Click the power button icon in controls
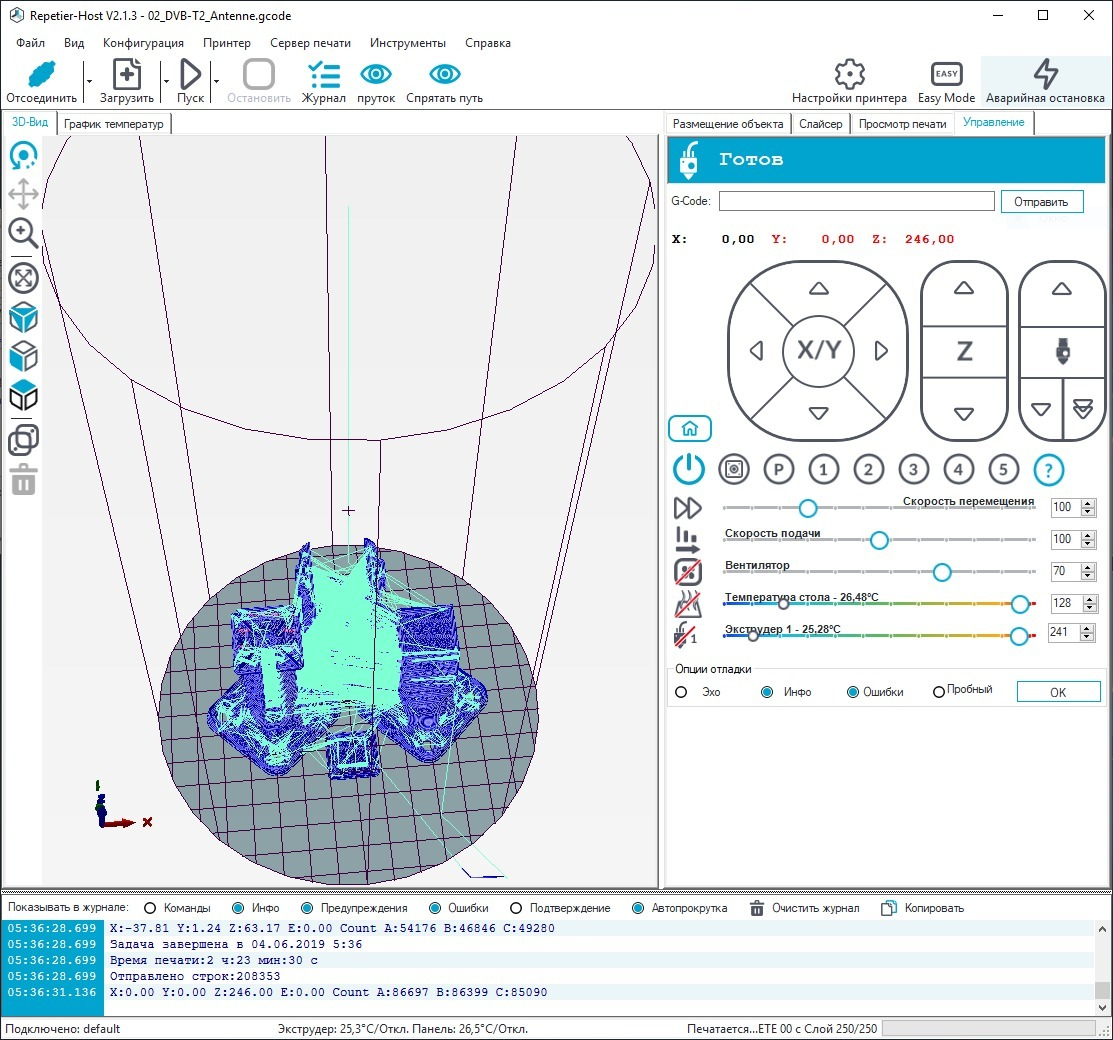The width and height of the screenshot is (1113, 1040). click(x=689, y=468)
